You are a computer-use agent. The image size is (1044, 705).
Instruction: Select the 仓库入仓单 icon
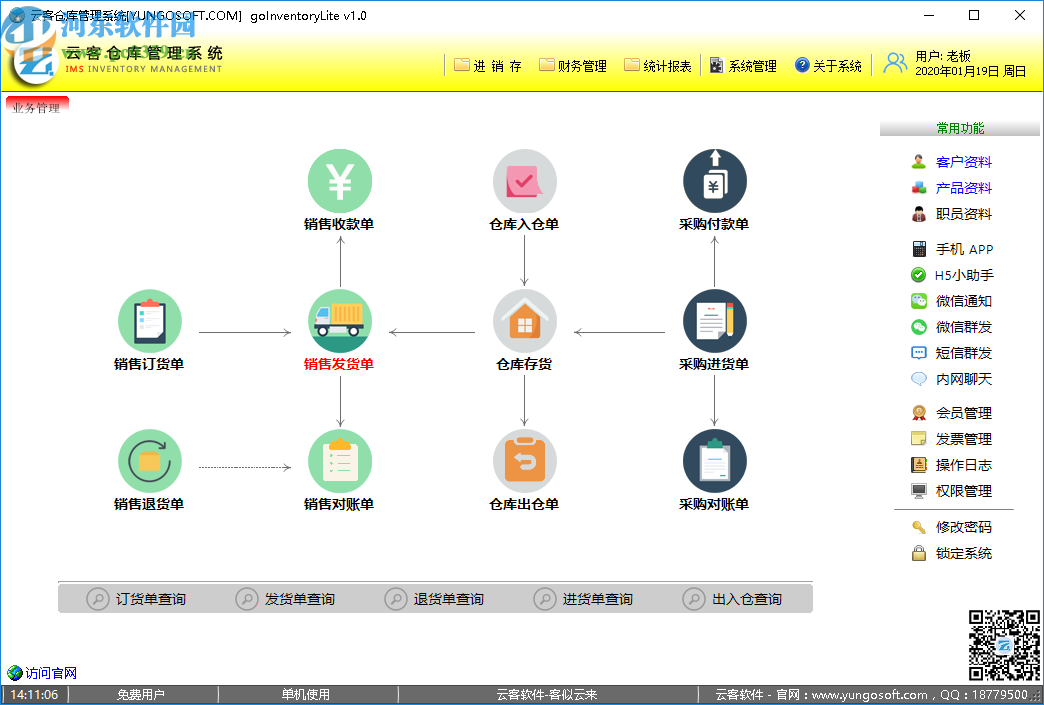click(x=524, y=180)
